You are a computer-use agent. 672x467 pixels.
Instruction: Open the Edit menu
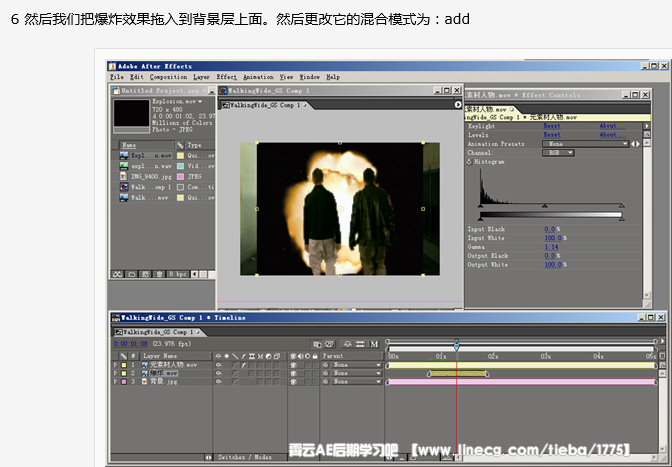click(x=137, y=77)
